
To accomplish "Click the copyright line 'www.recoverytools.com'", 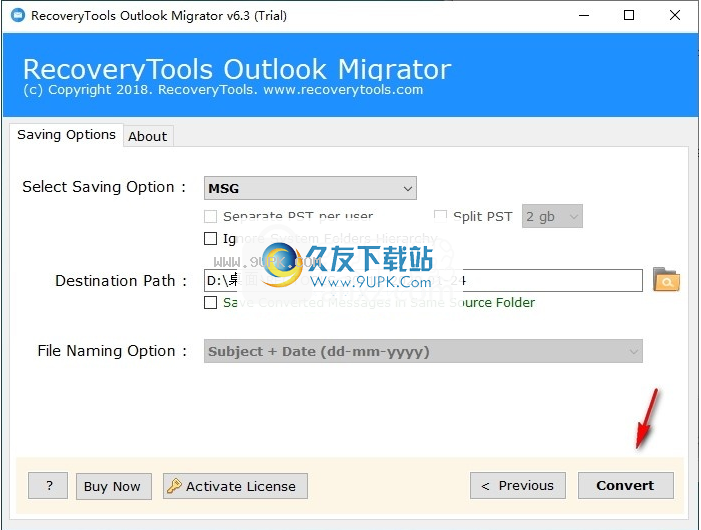I will (343, 90).
